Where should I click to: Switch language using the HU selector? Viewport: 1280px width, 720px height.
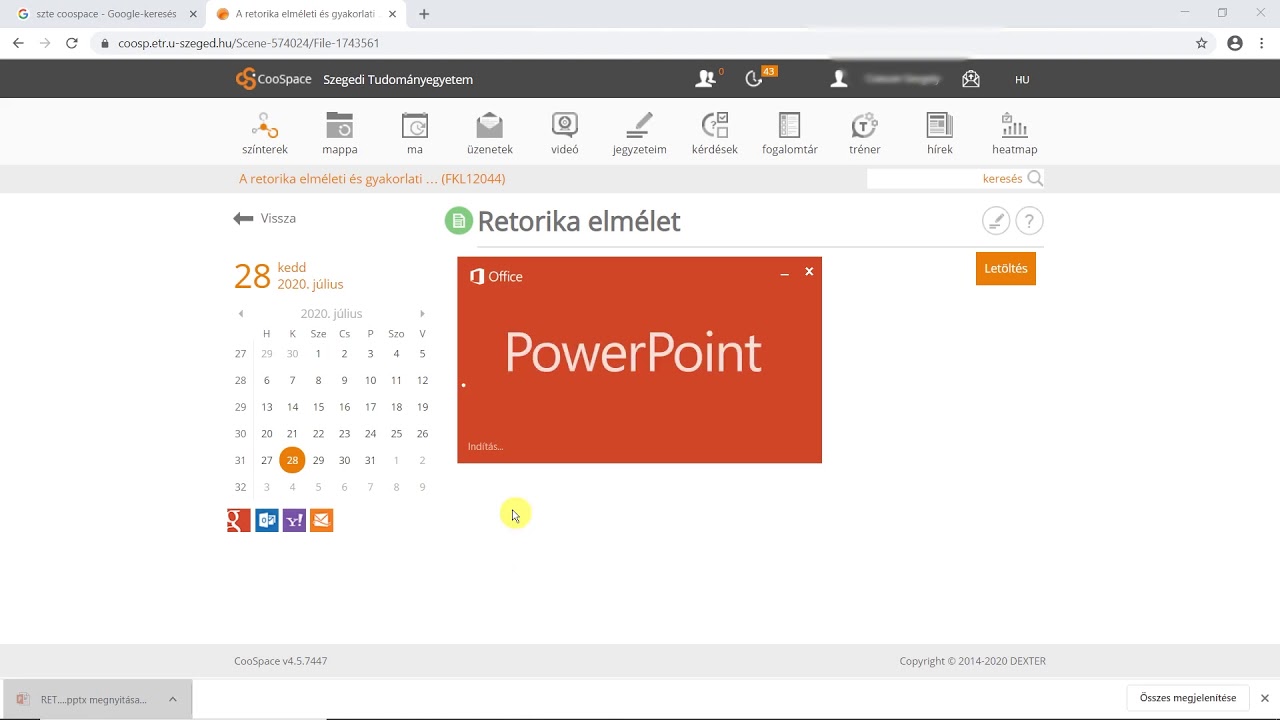click(x=1022, y=80)
